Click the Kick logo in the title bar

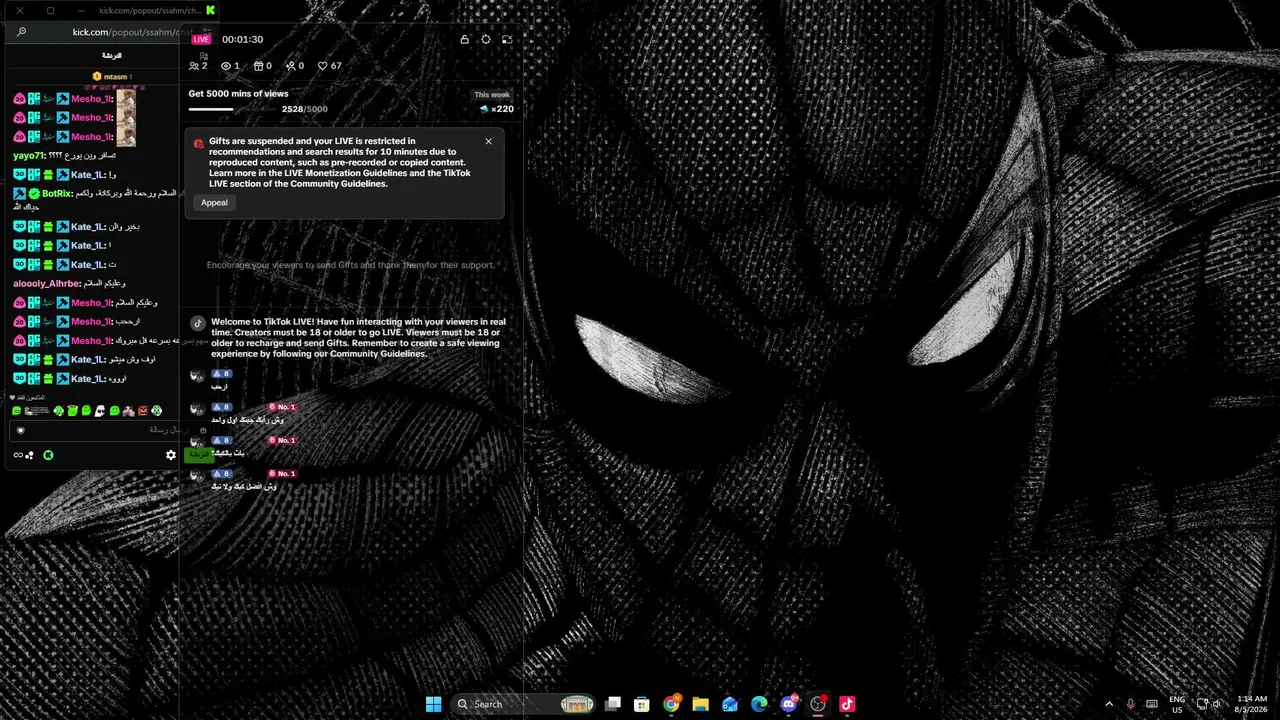(x=211, y=10)
